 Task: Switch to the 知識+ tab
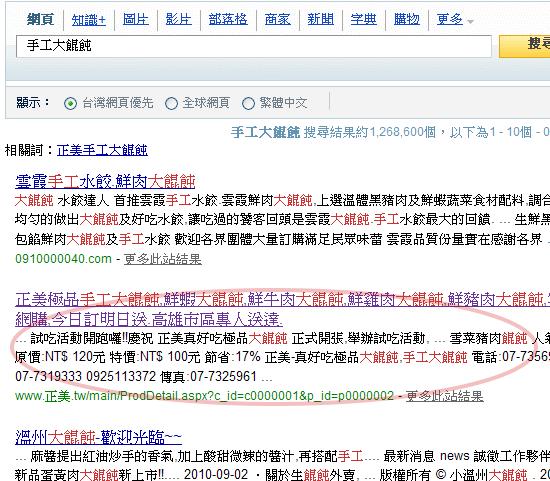(89, 20)
